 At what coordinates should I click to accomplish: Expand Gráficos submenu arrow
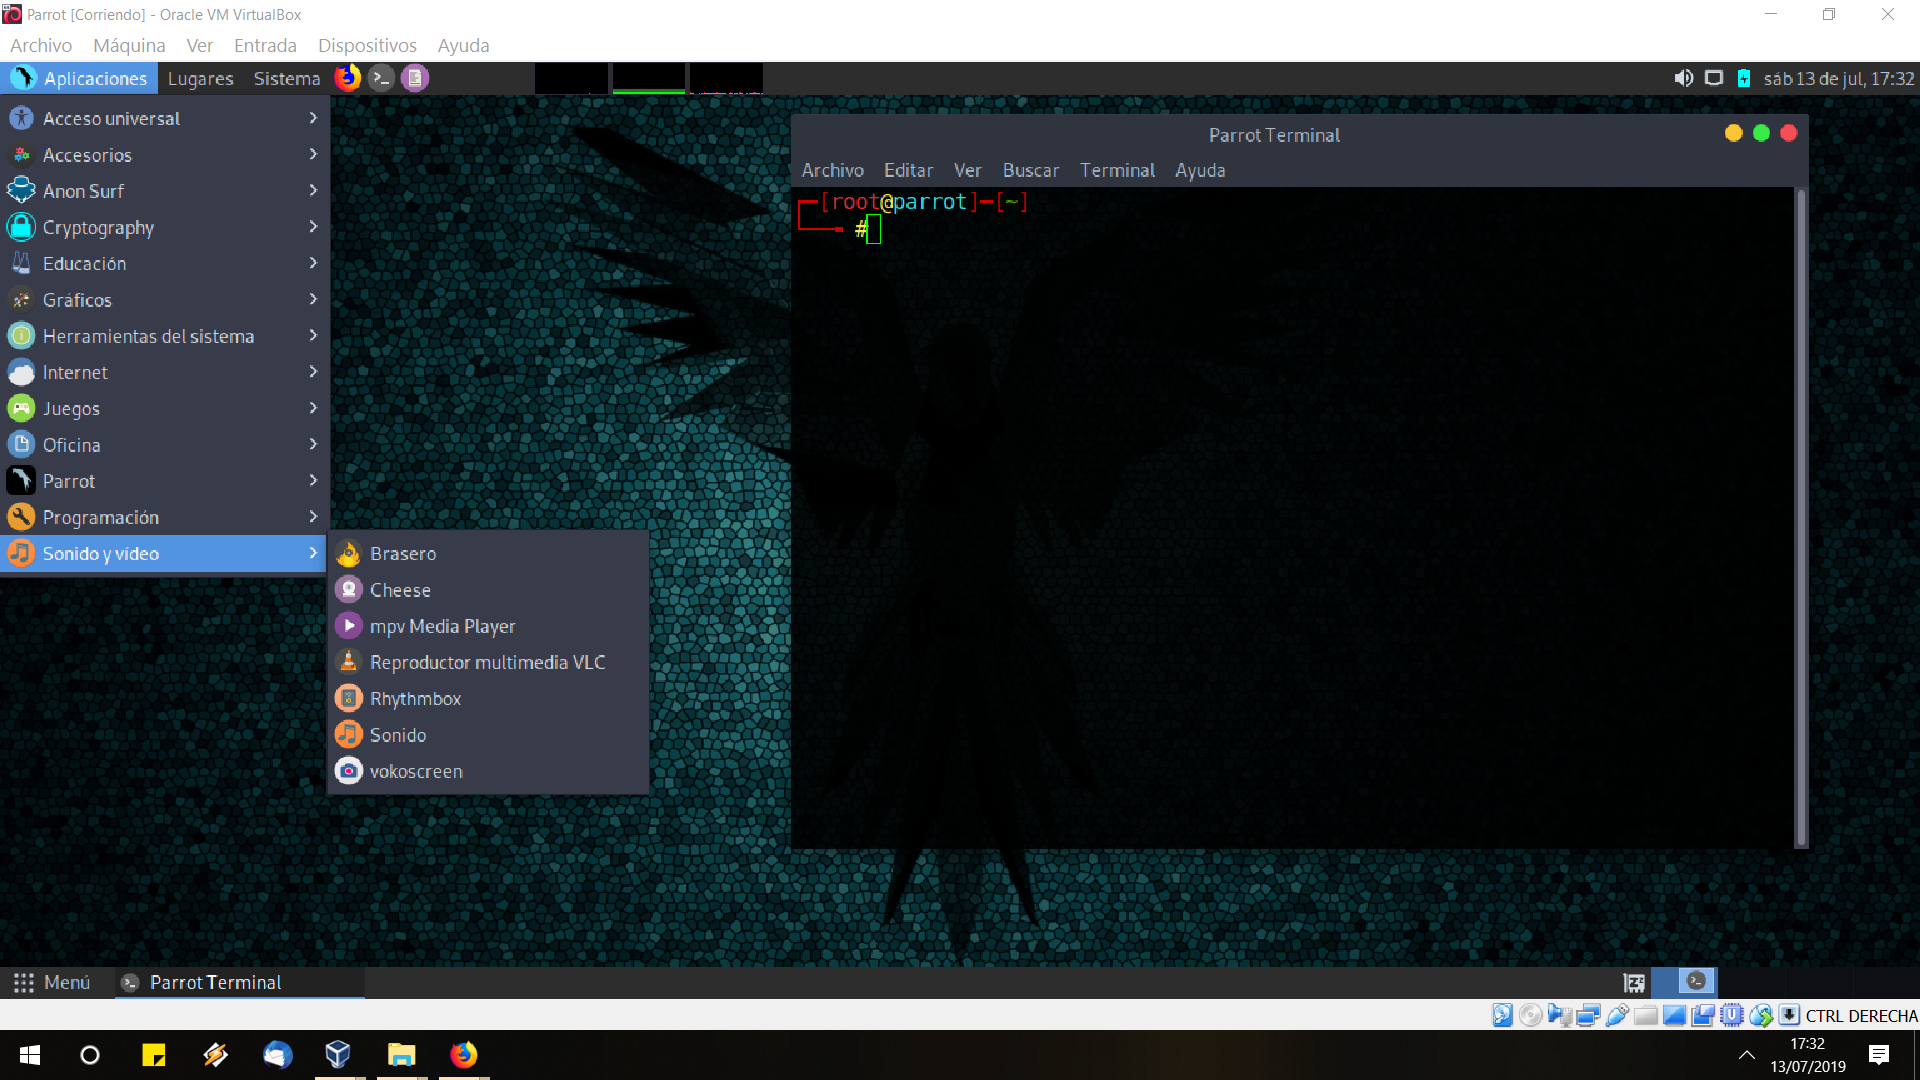coord(313,299)
